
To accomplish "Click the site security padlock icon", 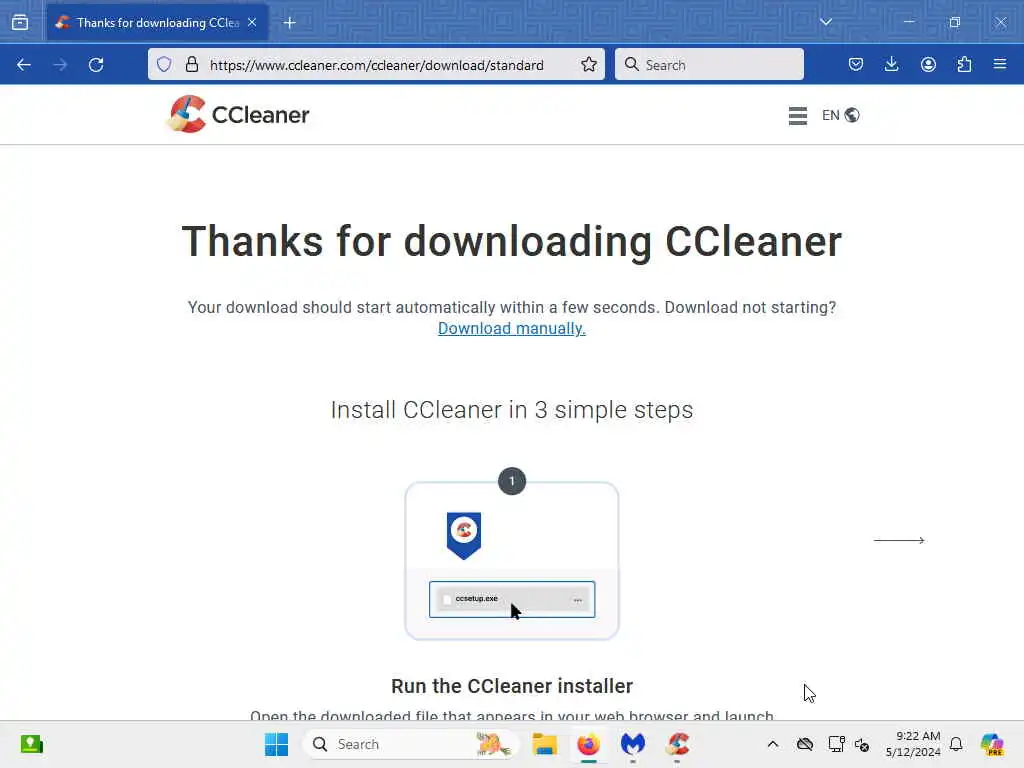I will point(191,65).
